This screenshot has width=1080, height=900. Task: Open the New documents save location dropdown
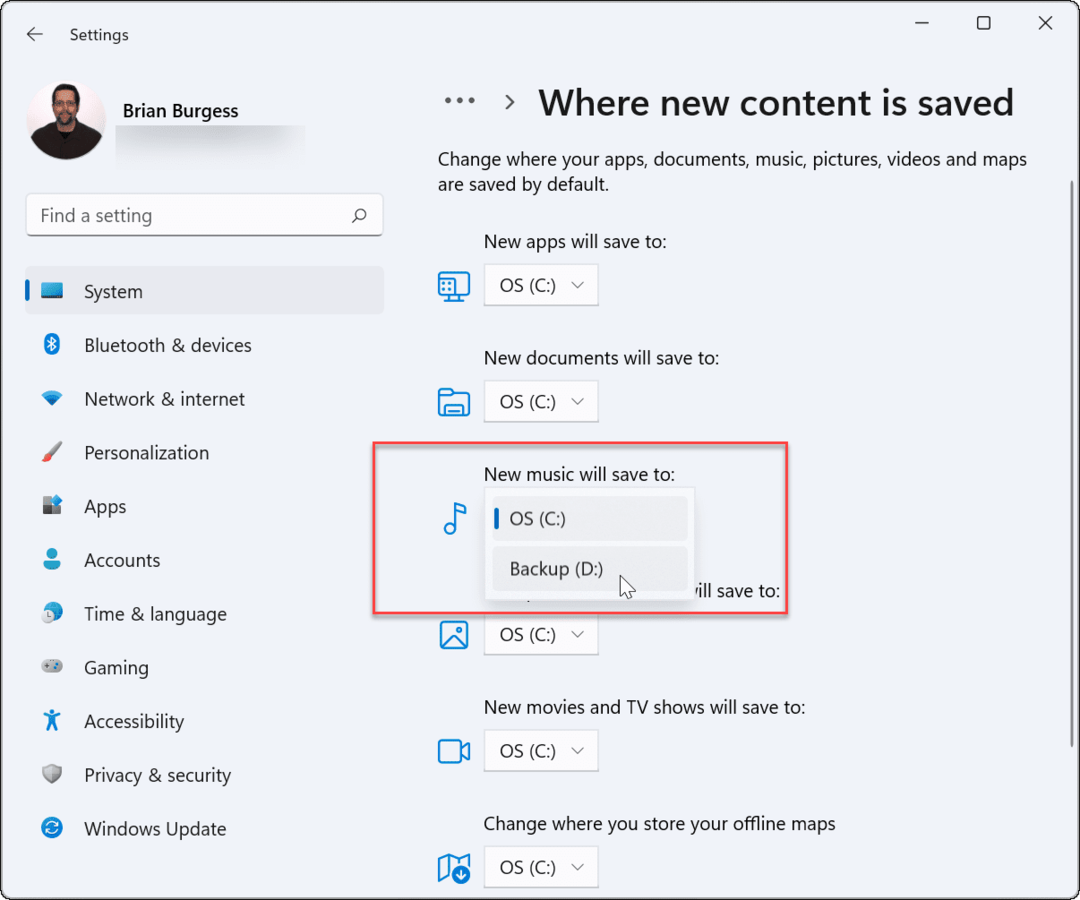(541, 401)
